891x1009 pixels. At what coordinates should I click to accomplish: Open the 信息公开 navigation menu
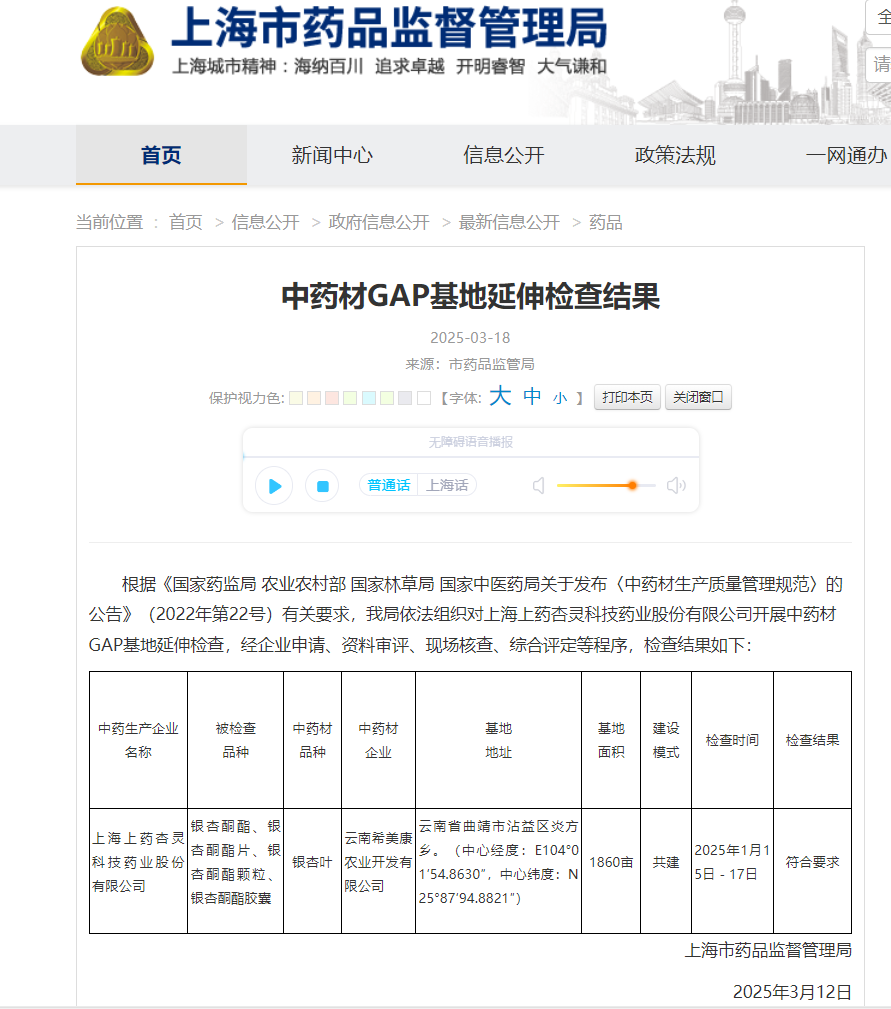503,155
